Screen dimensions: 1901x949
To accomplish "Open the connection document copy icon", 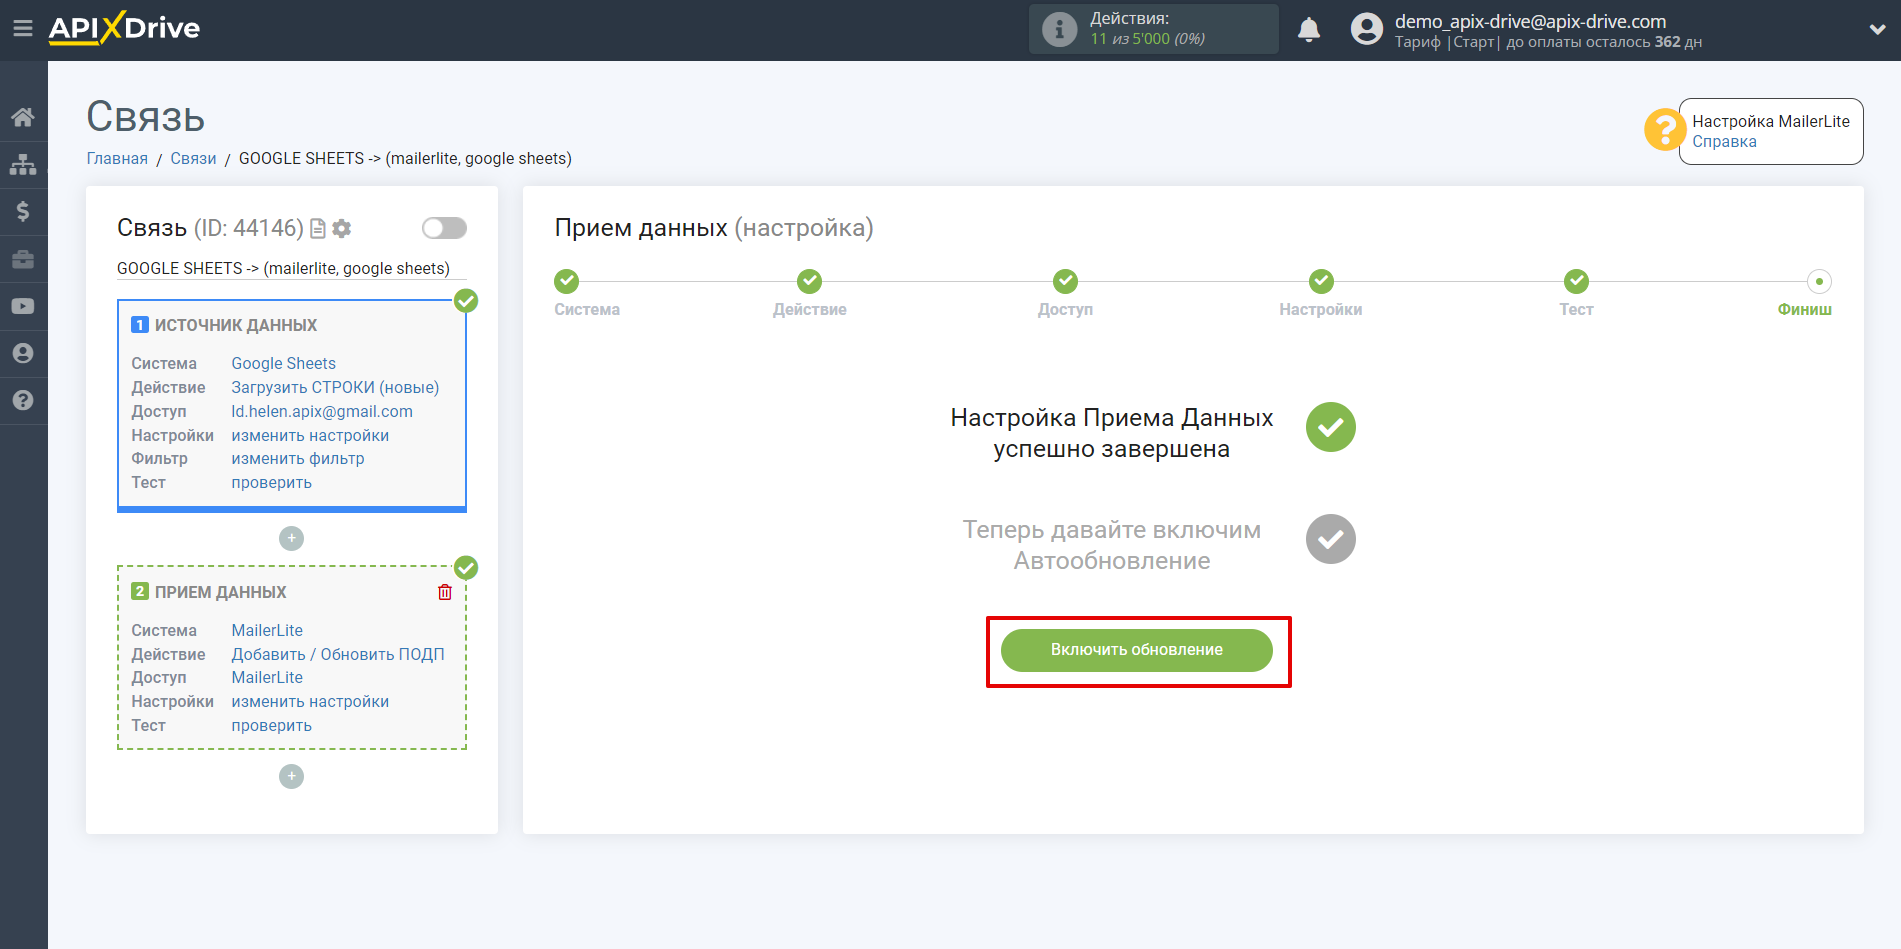I will pyautogui.click(x=318, y=229).
